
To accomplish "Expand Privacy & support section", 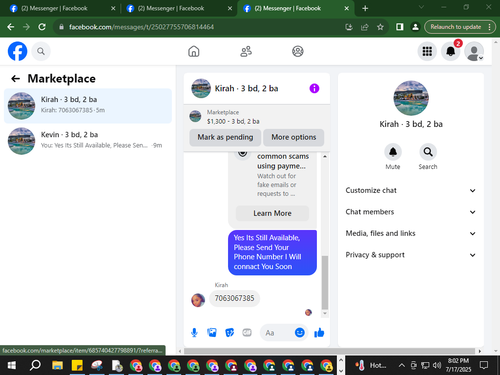I will [411, 255].
